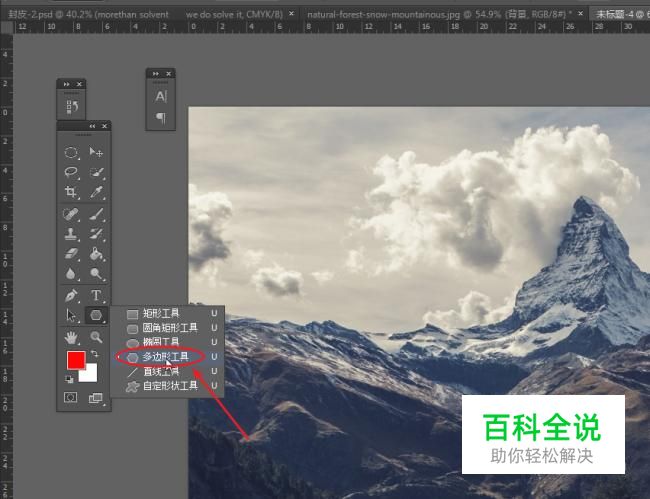Select the Clone Stamp tool
The width and height of the screenshot is (650, 499).
coord(71,234)
